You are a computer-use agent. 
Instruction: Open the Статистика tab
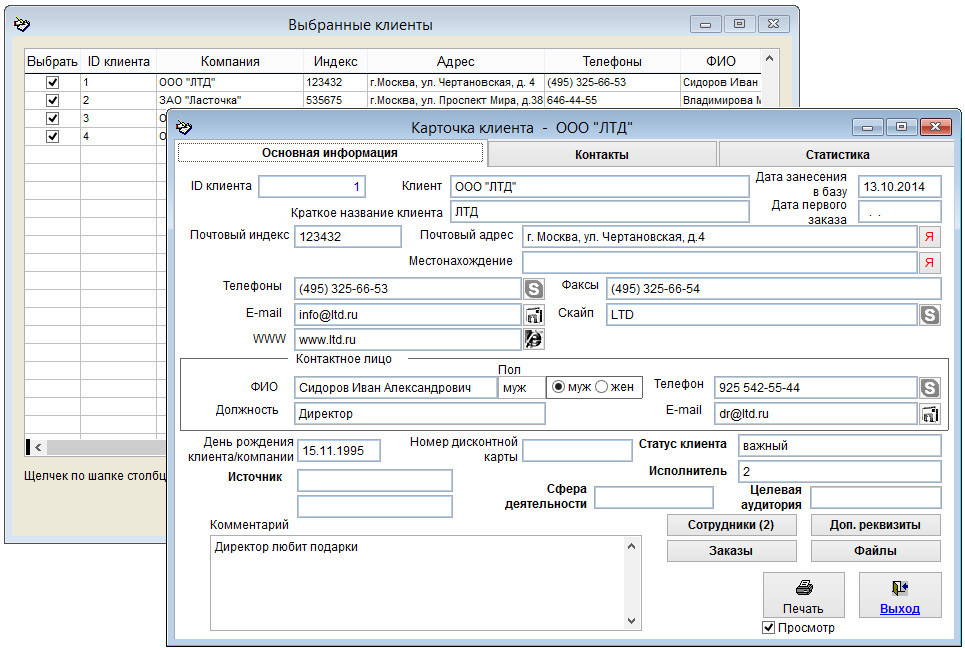coord(837,155)
